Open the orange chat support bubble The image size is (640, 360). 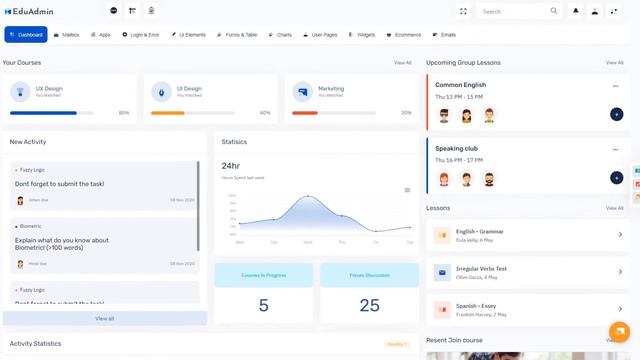point(619,331)
